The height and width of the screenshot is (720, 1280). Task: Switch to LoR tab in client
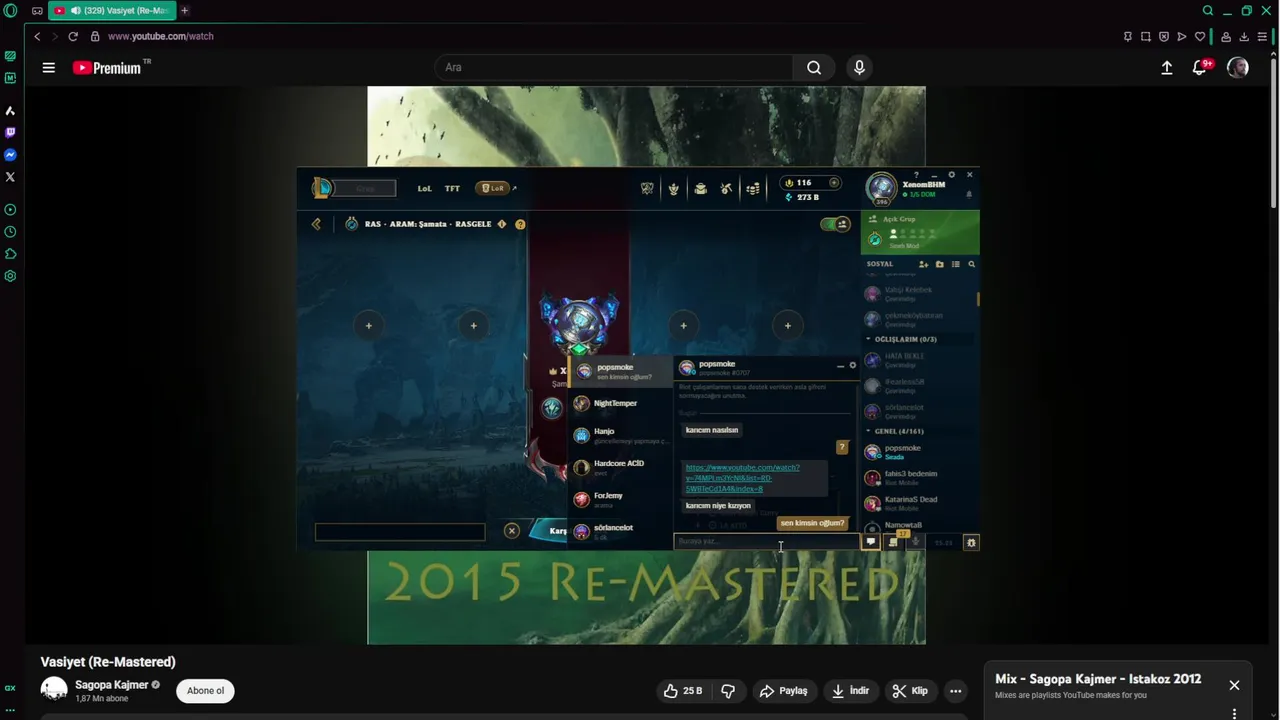493,188
